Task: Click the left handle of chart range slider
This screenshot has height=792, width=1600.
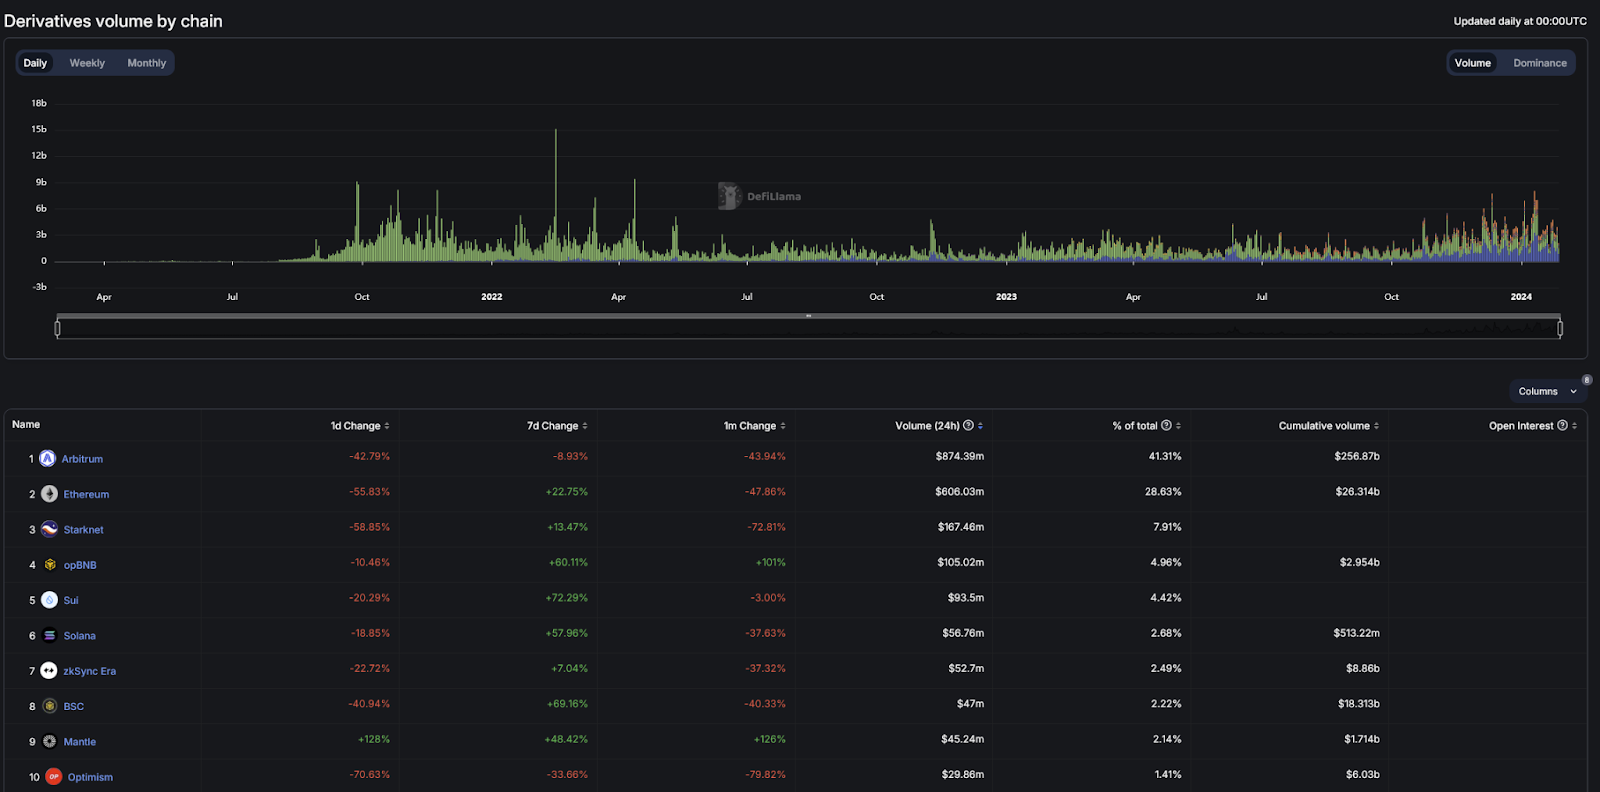Action: pos(57,328)
